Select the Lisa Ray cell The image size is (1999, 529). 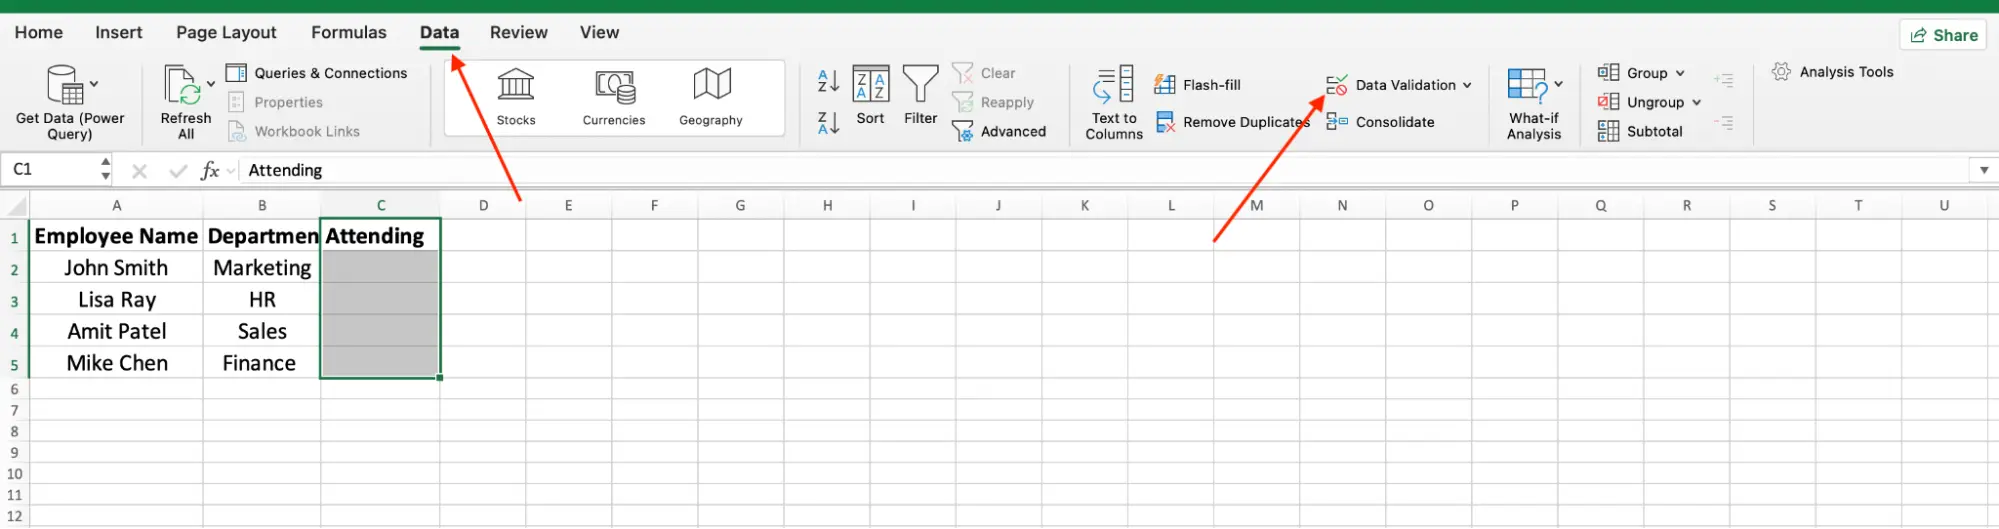point(116,300)
